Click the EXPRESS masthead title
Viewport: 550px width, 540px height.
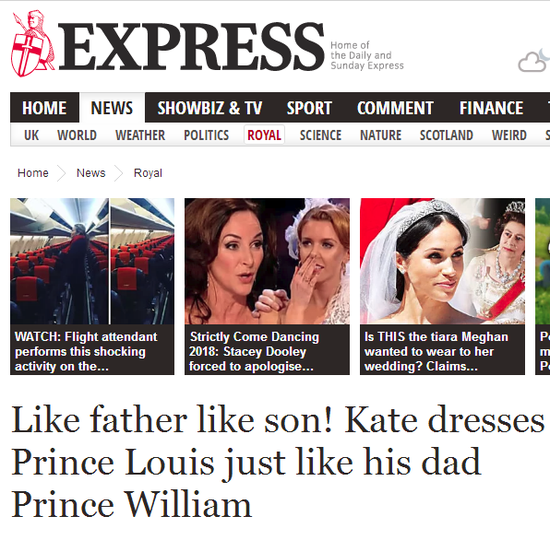pos(191,46)
